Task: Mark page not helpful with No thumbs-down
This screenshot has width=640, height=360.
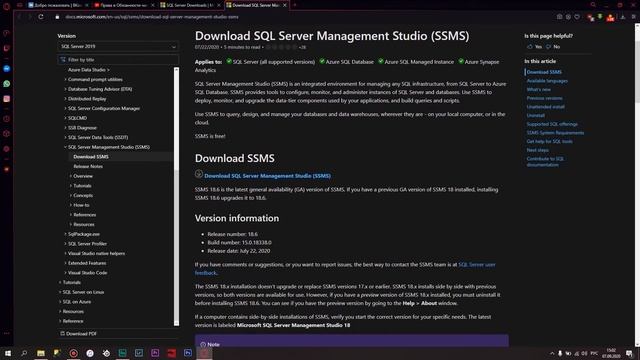Action: click(x=553, y=47)
